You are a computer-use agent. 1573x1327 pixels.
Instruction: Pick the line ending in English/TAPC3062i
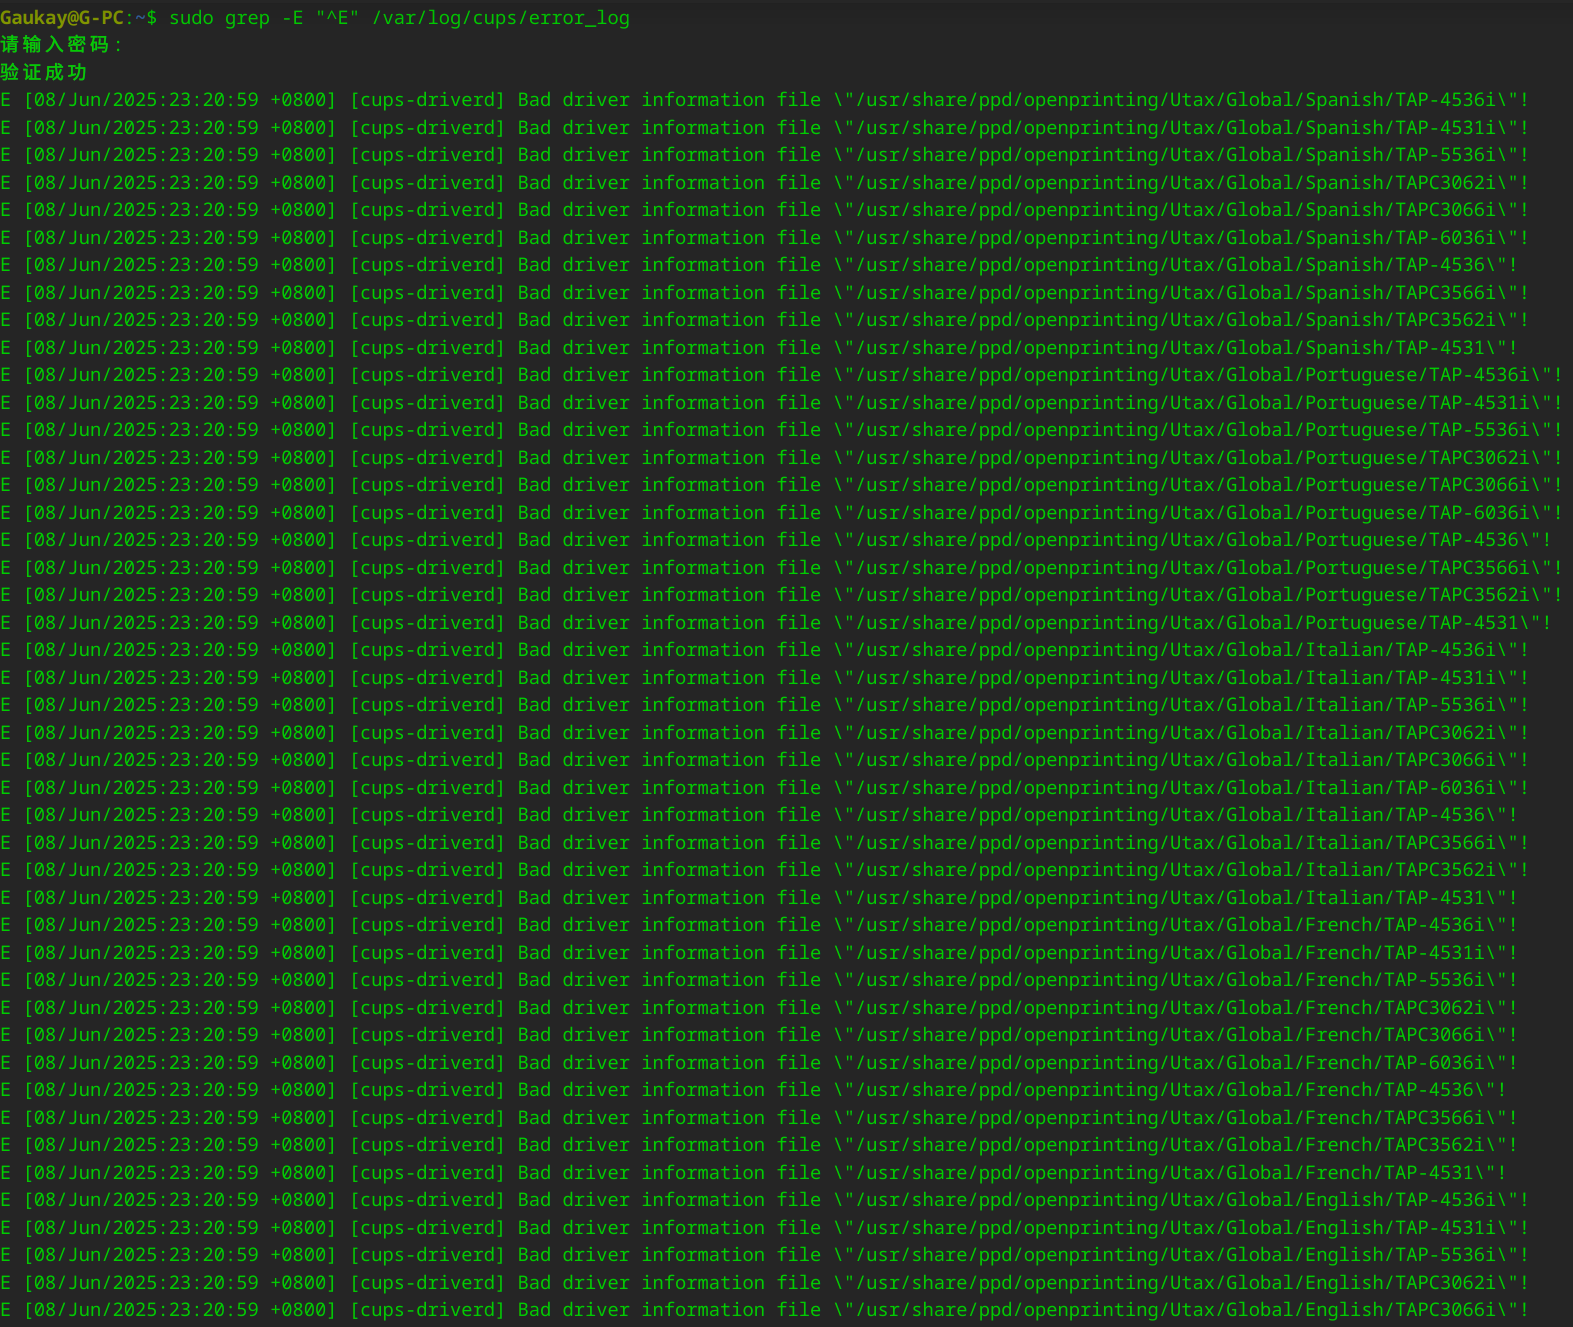pos(764,1283)
